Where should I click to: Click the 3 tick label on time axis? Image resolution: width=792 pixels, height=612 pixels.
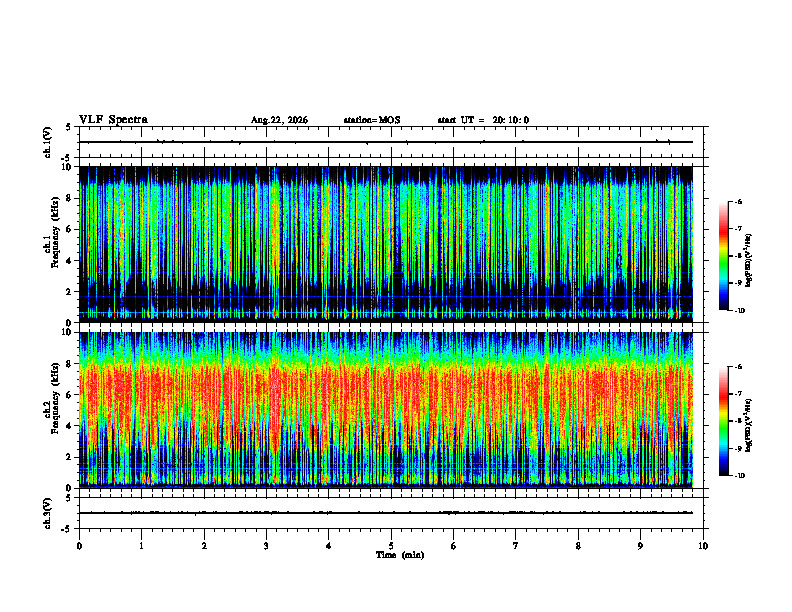pos(266,546)
